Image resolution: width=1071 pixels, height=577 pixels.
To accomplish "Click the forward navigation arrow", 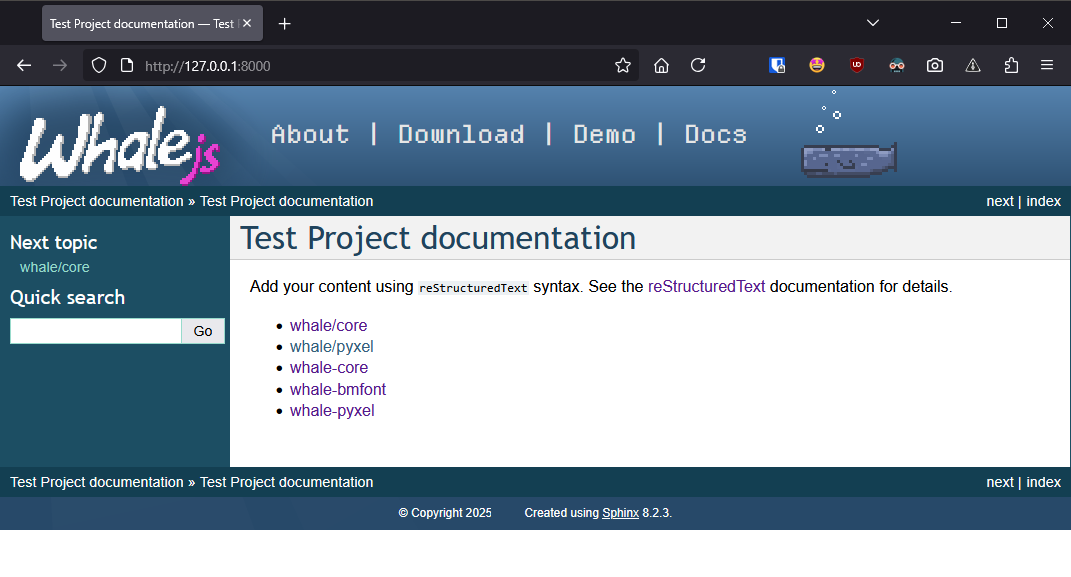I will point(60,66).
